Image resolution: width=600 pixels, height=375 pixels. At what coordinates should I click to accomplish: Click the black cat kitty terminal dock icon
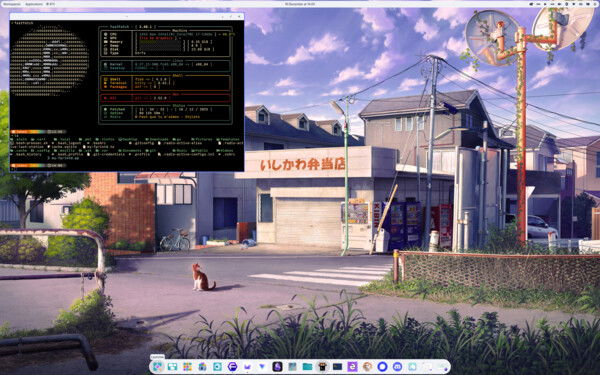(323, 367)
